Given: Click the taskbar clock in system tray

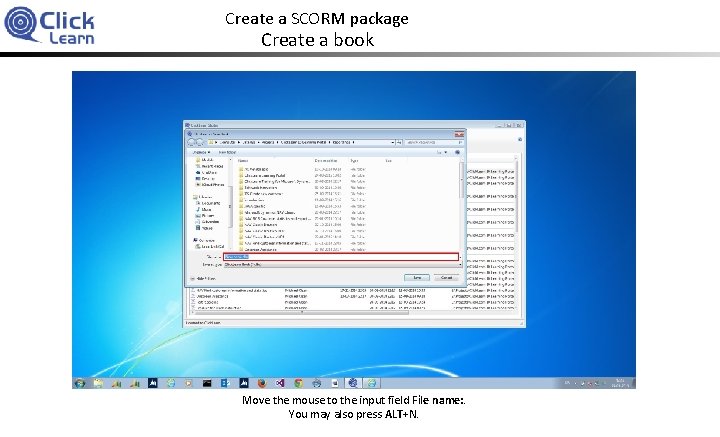Looking at the screenshot, I should [619, 383].
